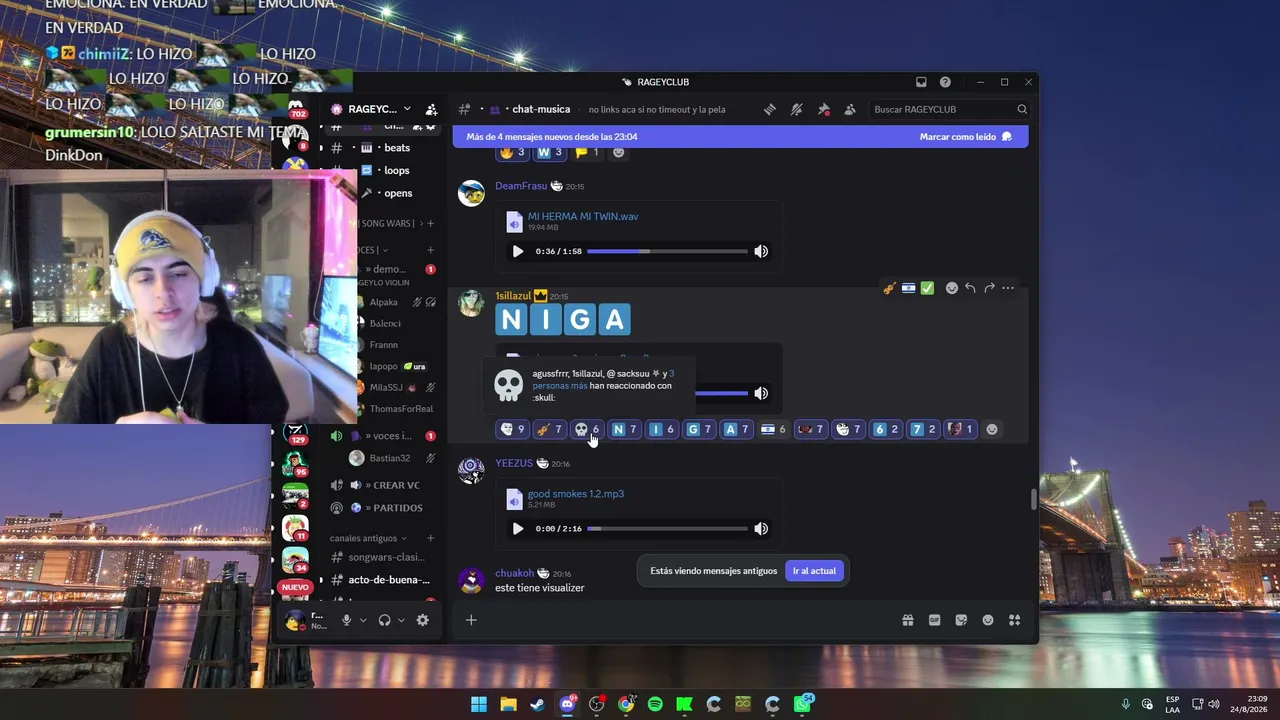Viewport: 1280px width, 720px height.
Task: Toggle the flag reaction with count 6
Action: point(774,429)
